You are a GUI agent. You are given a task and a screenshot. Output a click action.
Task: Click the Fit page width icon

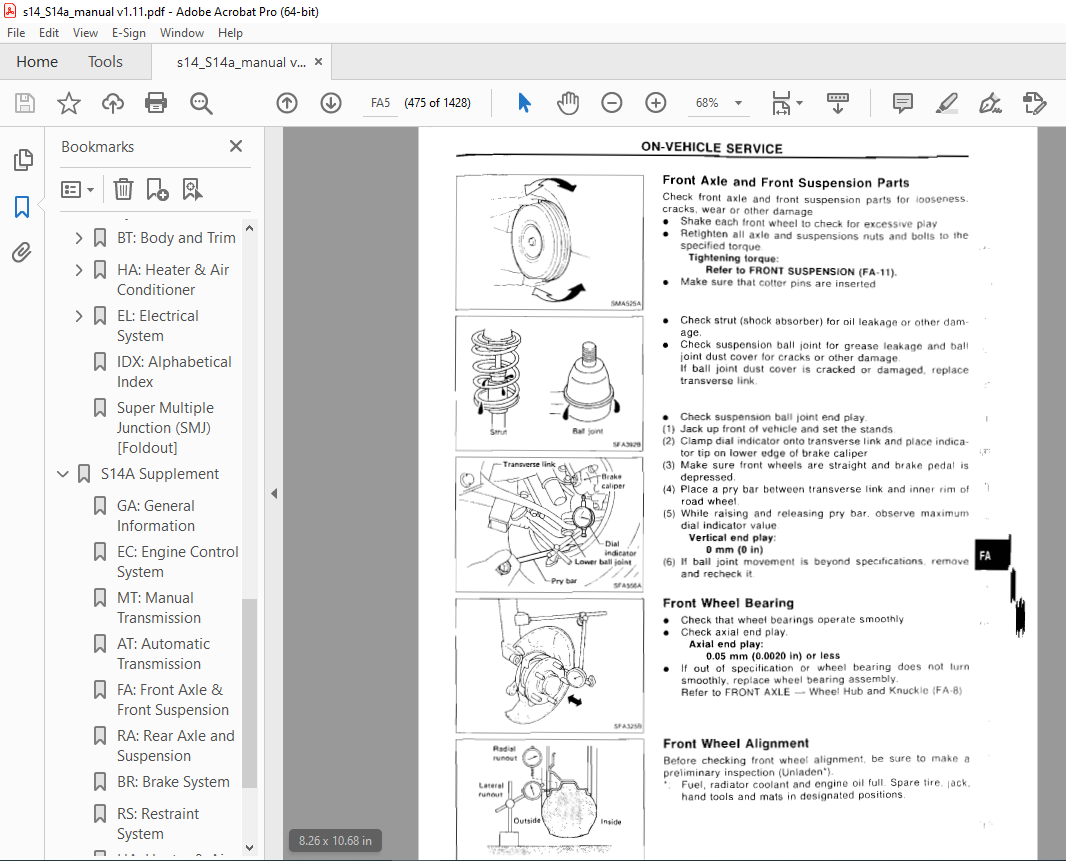pyautogui.click(x=781, y=103)
